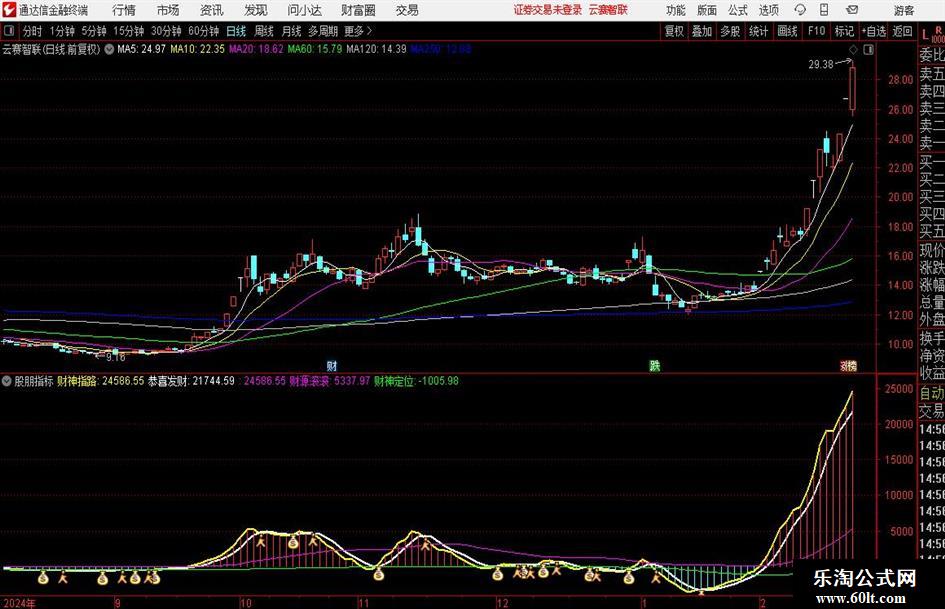Viewport: 945px width, 609px height.
Task: Open the 交易 menu
Action: click(x=407, y=10)
